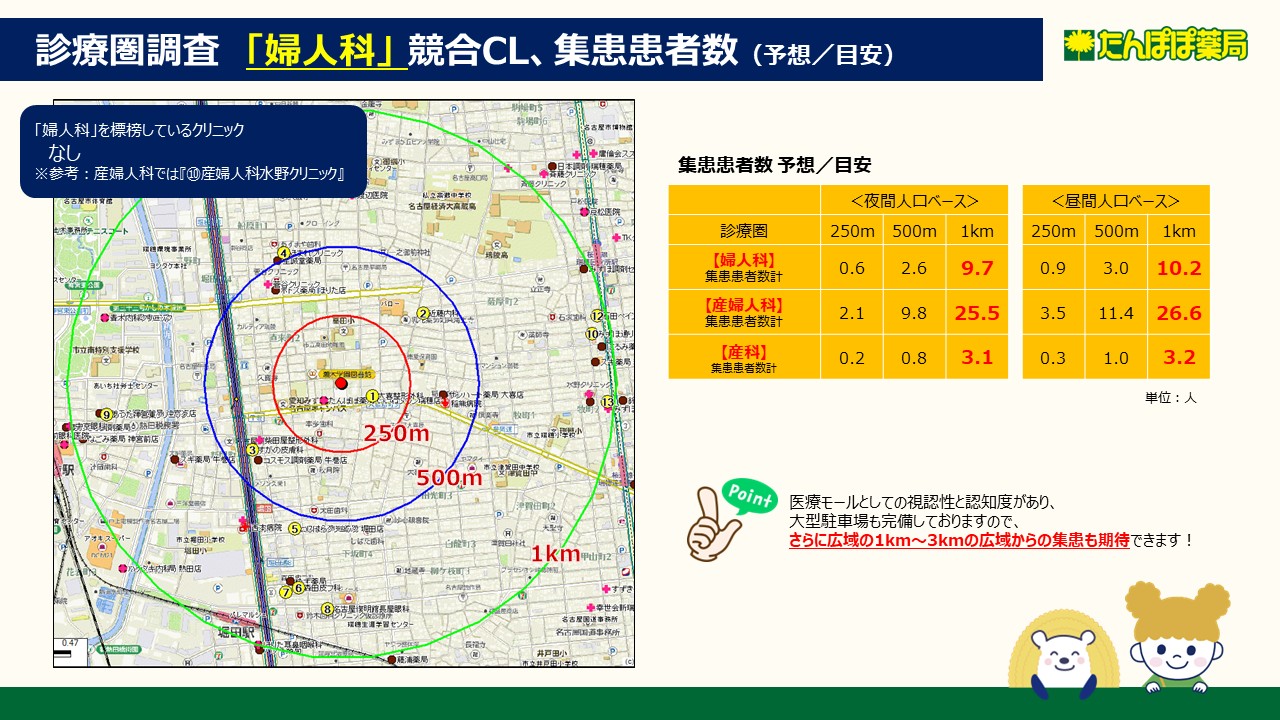
Task: Click the underlined 「婦人科」 title text
Action: tap(327, 50)
